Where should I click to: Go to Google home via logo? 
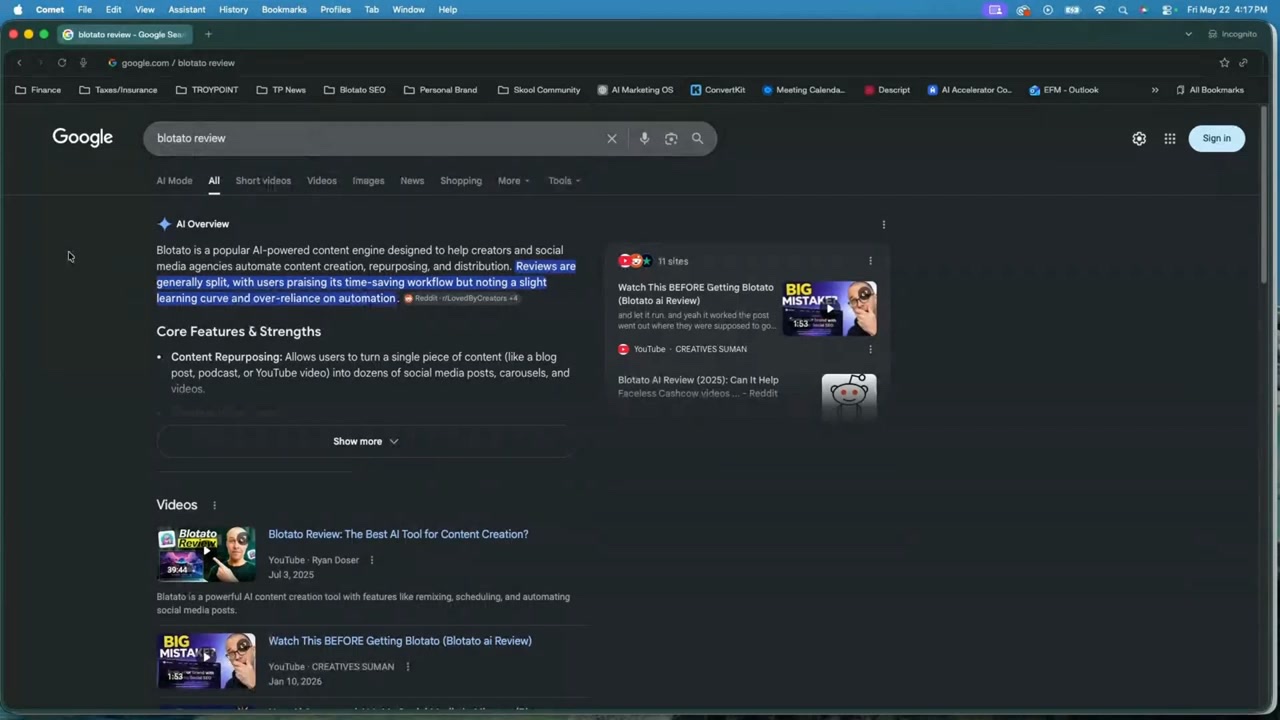click(83, 138)
